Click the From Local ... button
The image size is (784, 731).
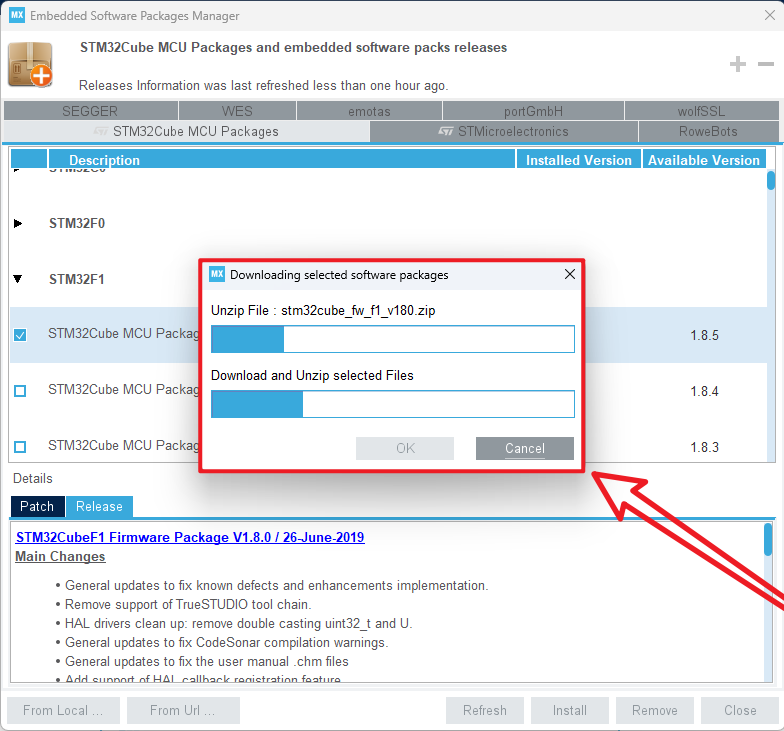(64, 710)
